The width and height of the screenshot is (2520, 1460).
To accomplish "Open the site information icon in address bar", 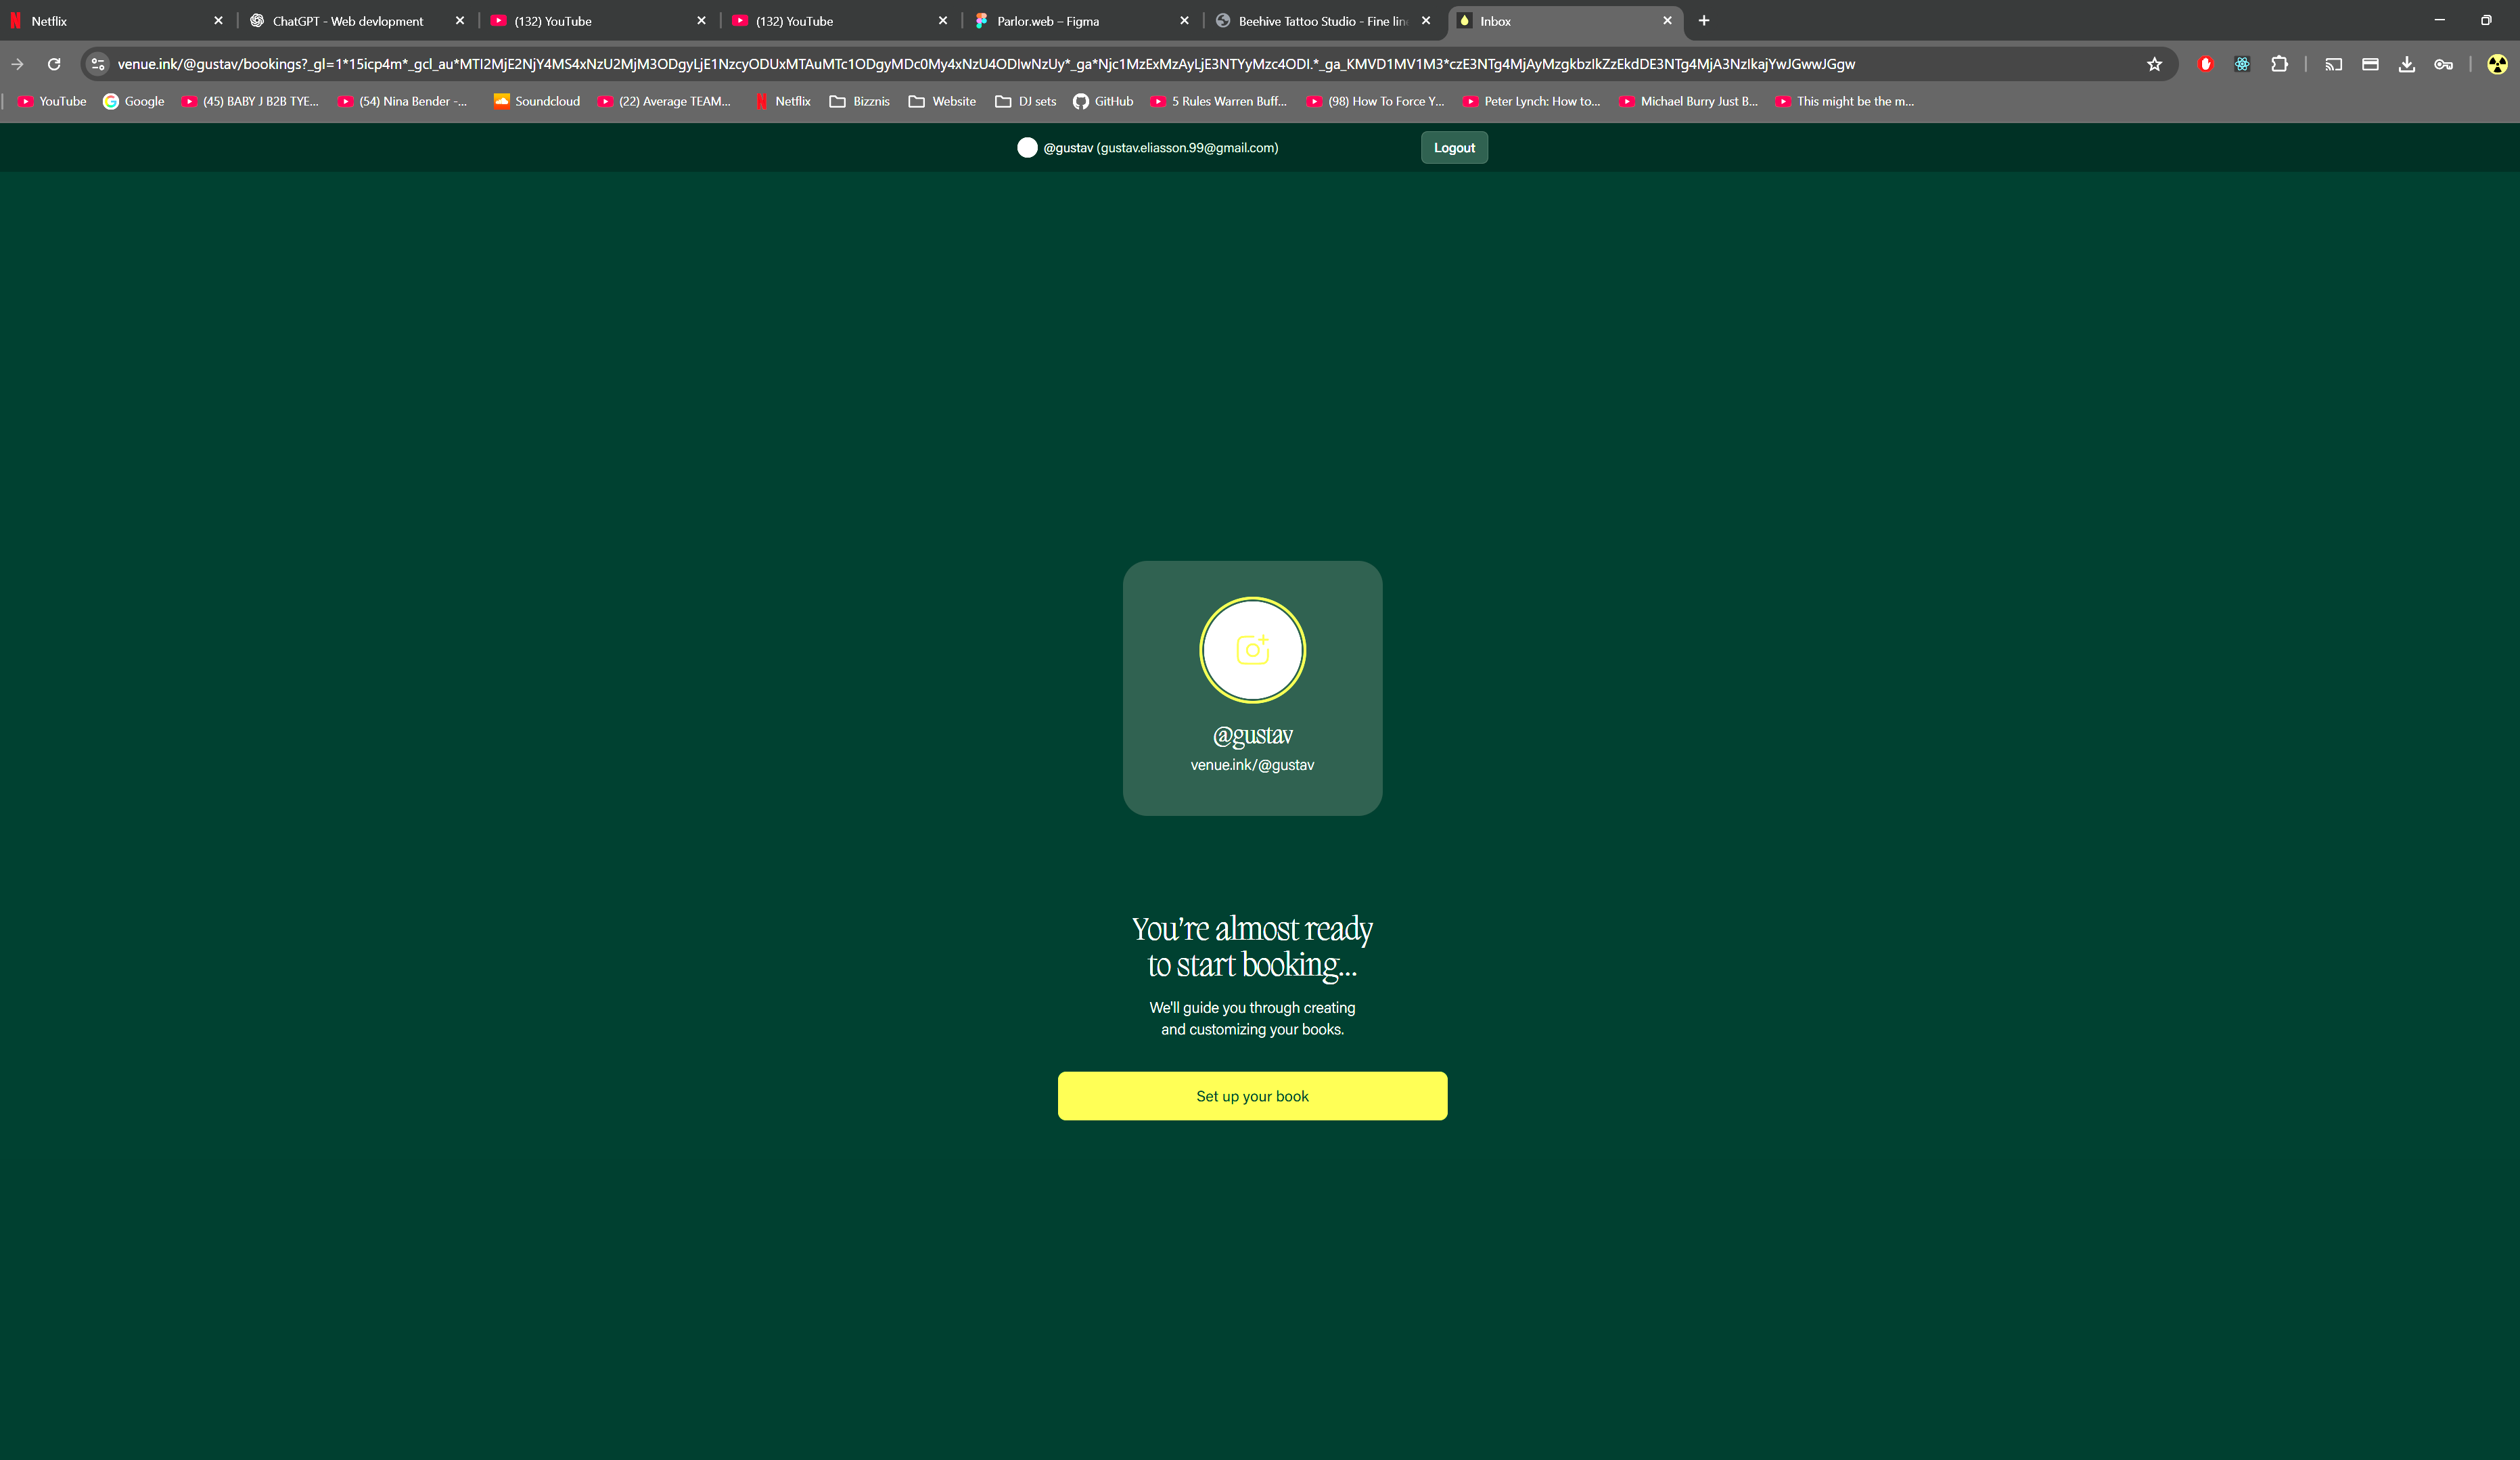I will pyautogui.click(x=98, y=64).
